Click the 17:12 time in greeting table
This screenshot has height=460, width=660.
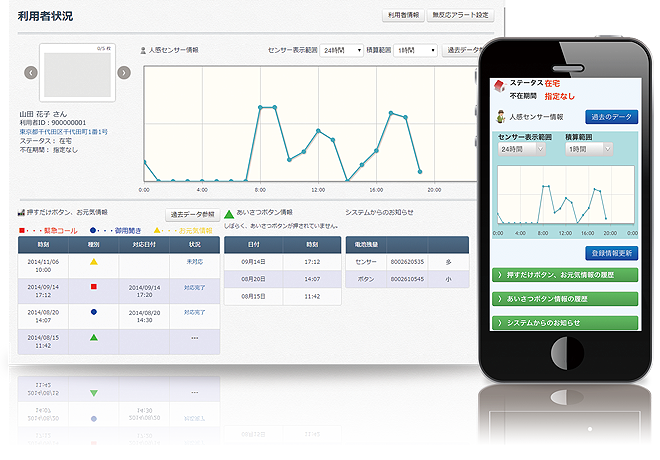tap(312, 262)
